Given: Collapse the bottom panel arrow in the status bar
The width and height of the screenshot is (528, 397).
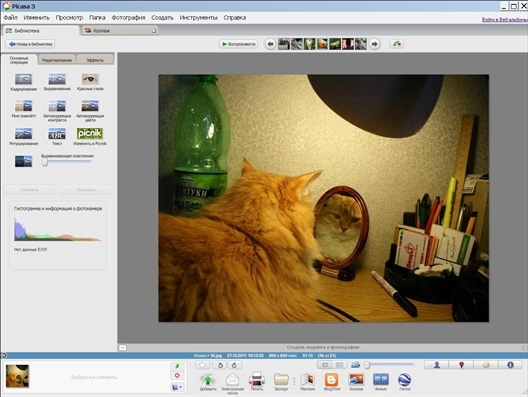Looking at the screenshot, I should (x=4, y=355).
